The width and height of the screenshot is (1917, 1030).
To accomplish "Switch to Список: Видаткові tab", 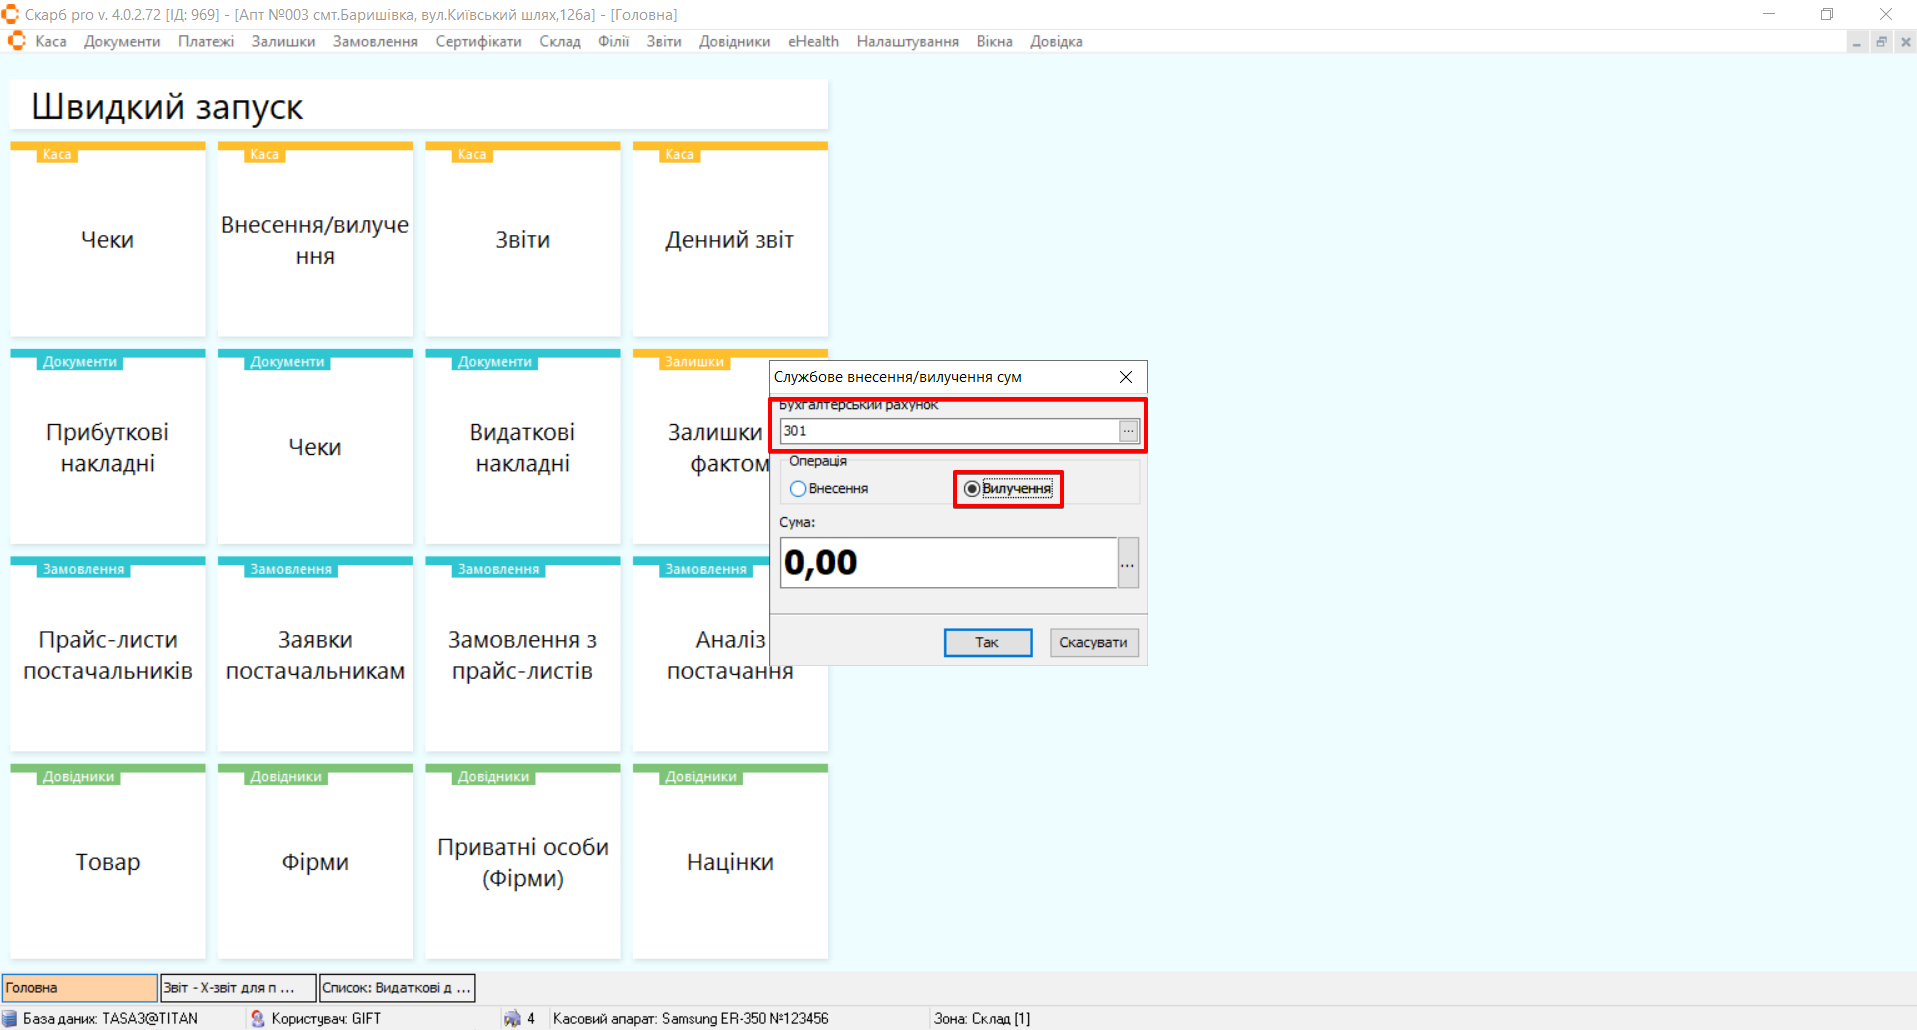I will coord(396,987).
